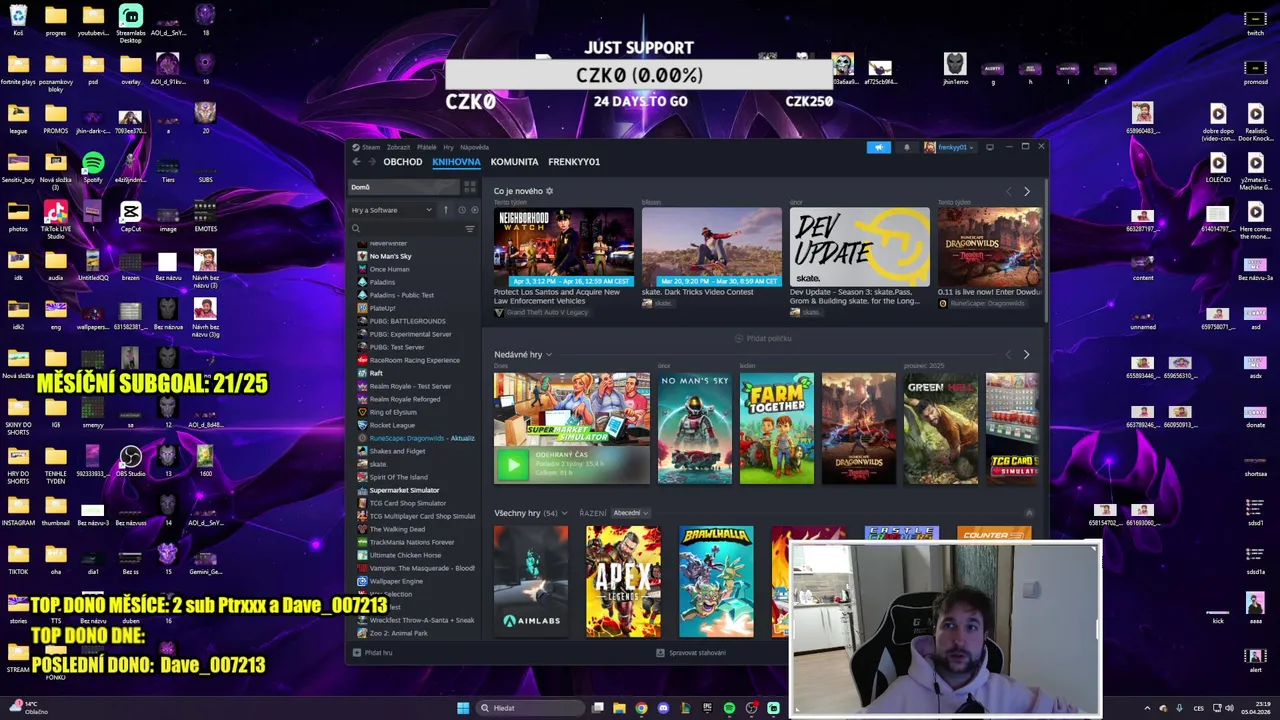Image resolution: width=1280 pixels, height=720 pixels.
Task: Collapse the Všechny hry shelf arrow
Action: coord(1029,513)
